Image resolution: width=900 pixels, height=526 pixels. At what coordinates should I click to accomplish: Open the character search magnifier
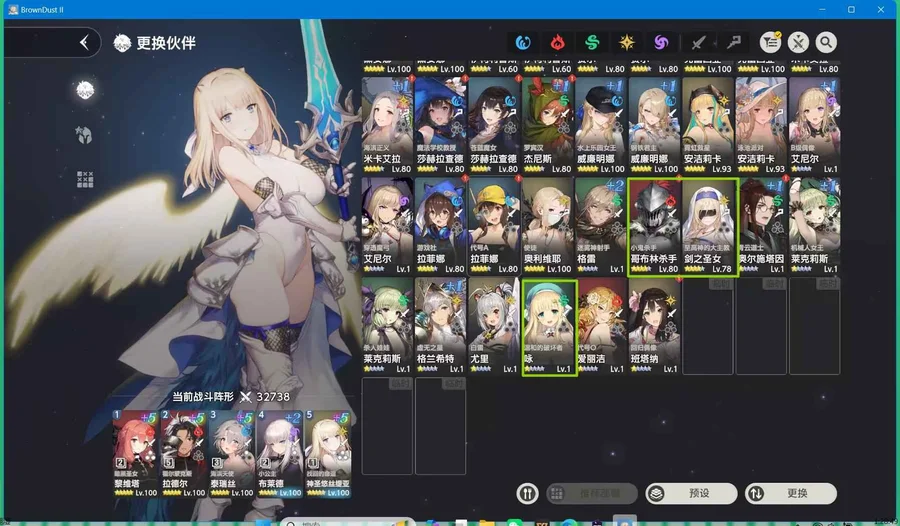click(x=826, y=42)
